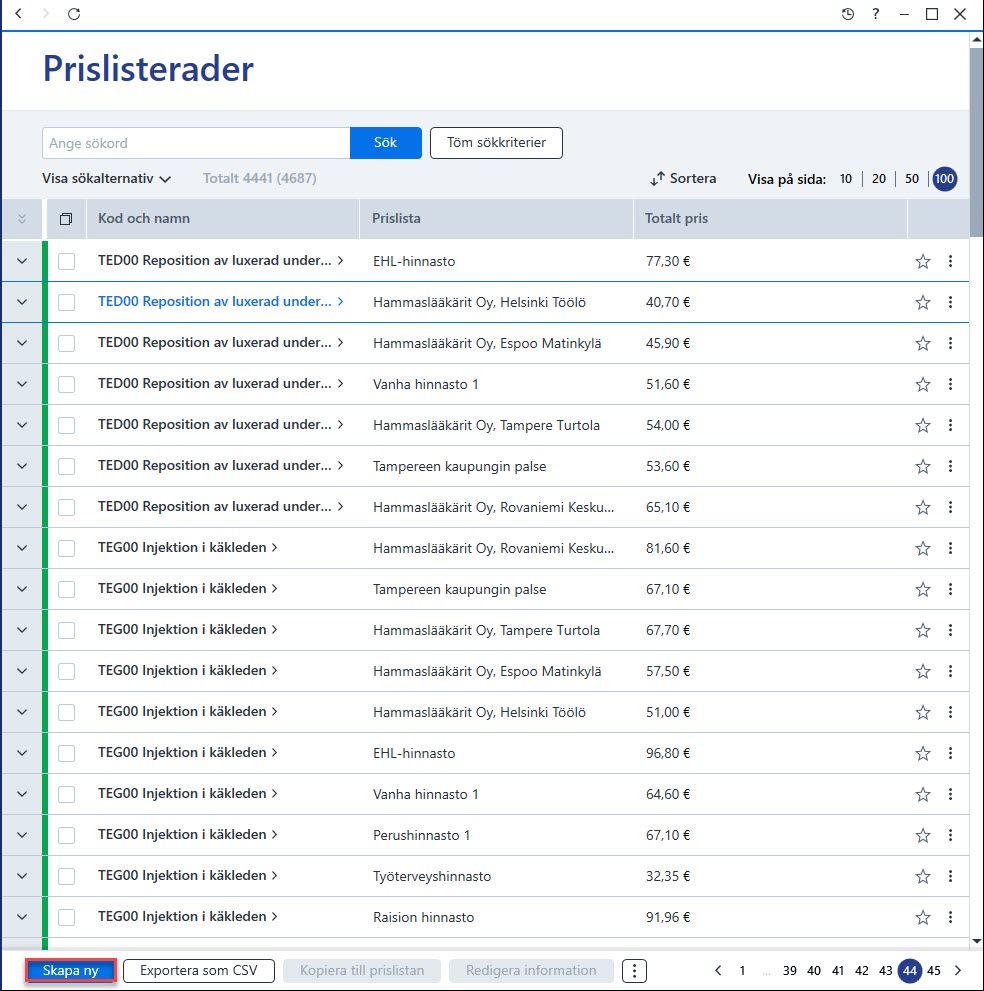The height and width of the screenshot is (991, 984).
Task: Click Exportera som CSV button
Action: tap(198, 970)
